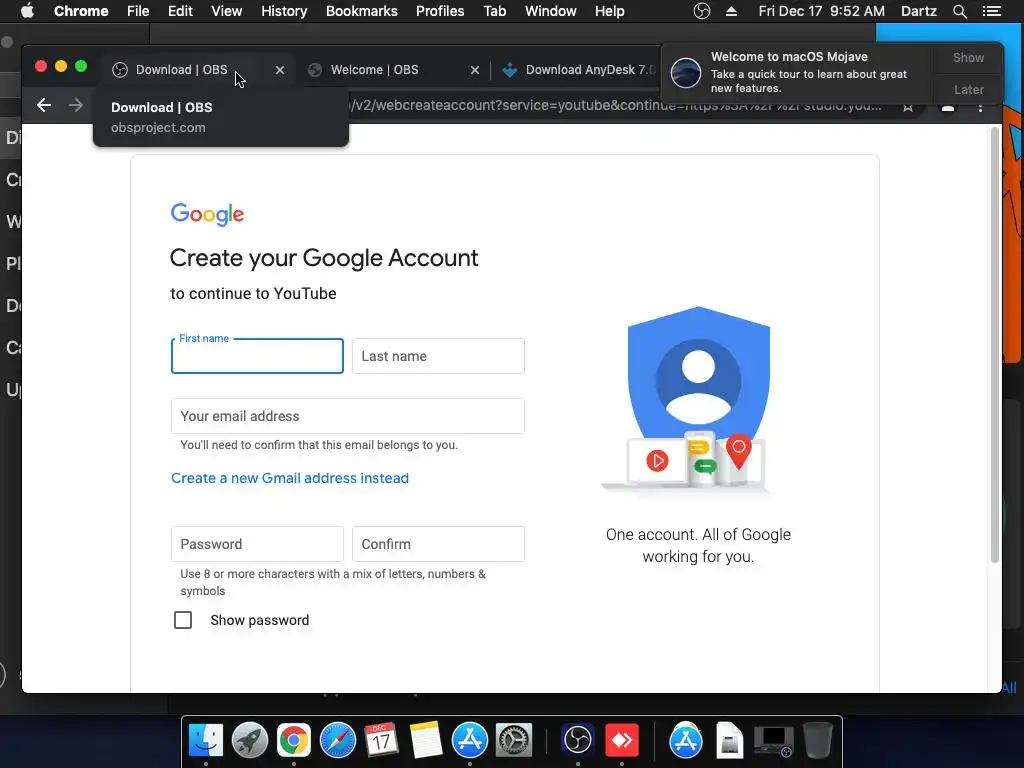
Task: Open the Edit menu
Action: (x=180, y=11)
